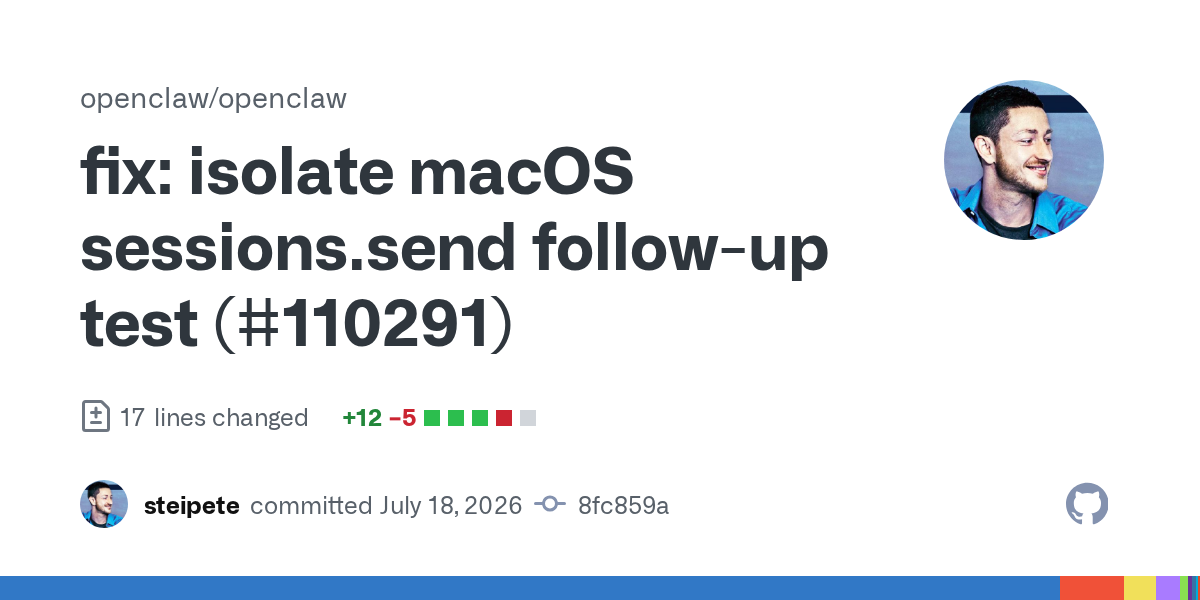Click the steipete username

191,505
